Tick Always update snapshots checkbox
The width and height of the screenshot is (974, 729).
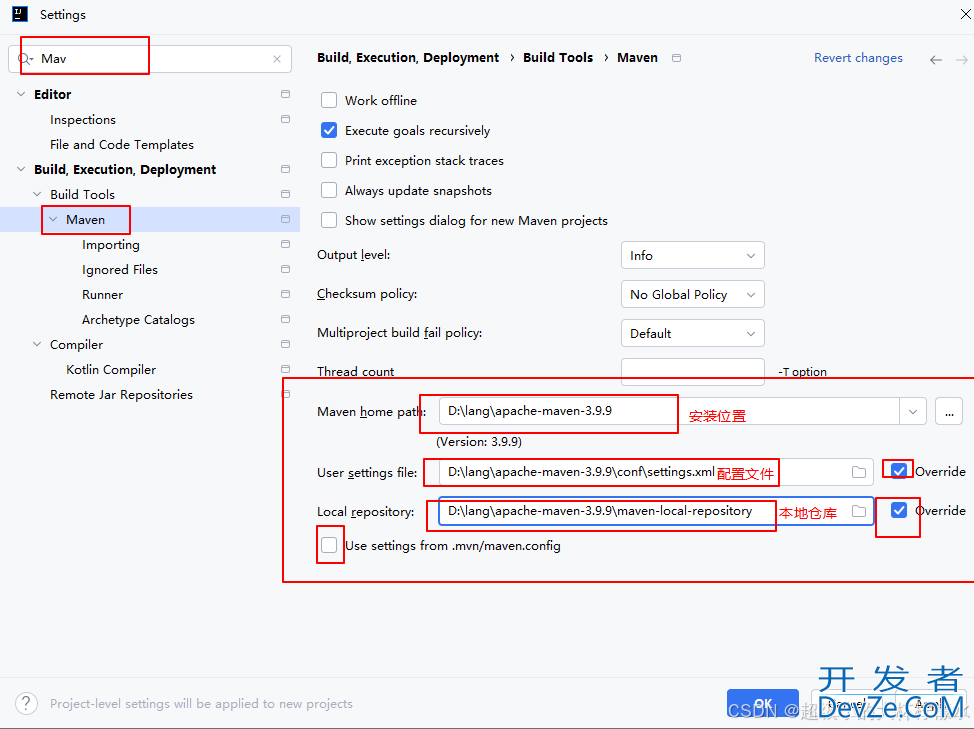(329, 190)
